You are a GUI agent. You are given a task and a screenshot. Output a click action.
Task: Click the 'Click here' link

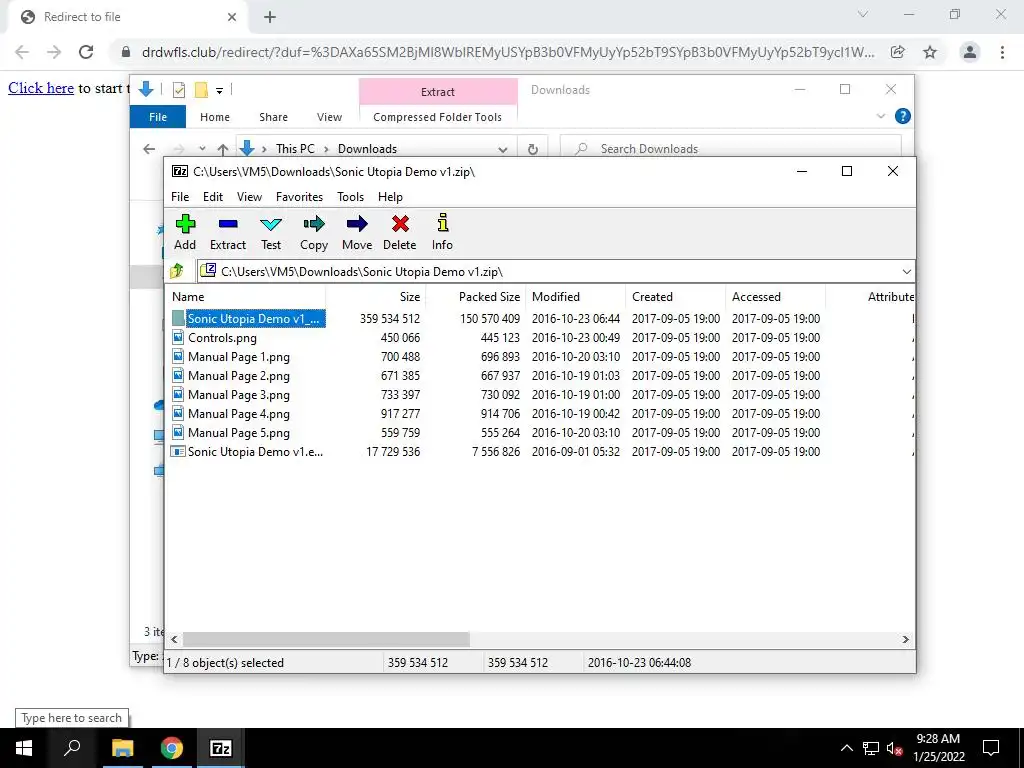tap(40, 88)
